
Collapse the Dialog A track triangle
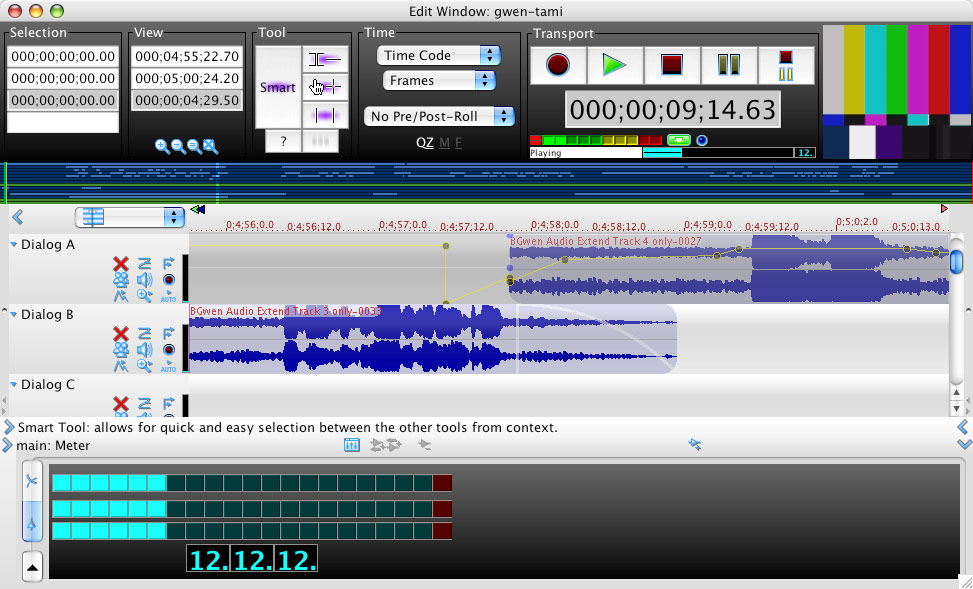pyautogui.click(x=14, y=245)
